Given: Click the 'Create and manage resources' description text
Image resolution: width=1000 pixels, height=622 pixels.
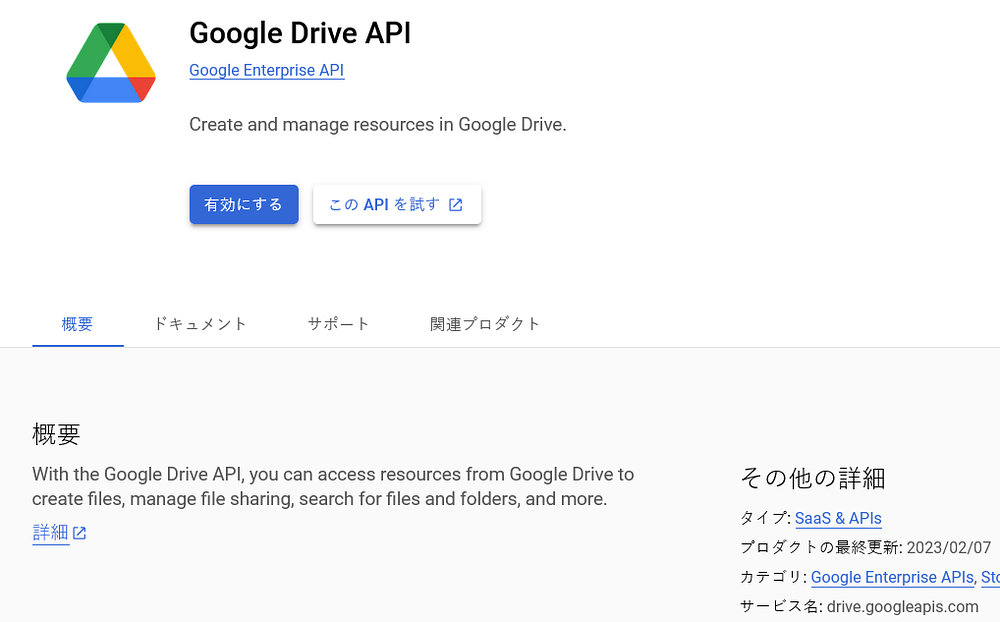Looking at the screenshot, I should click(x=378, y=124).
